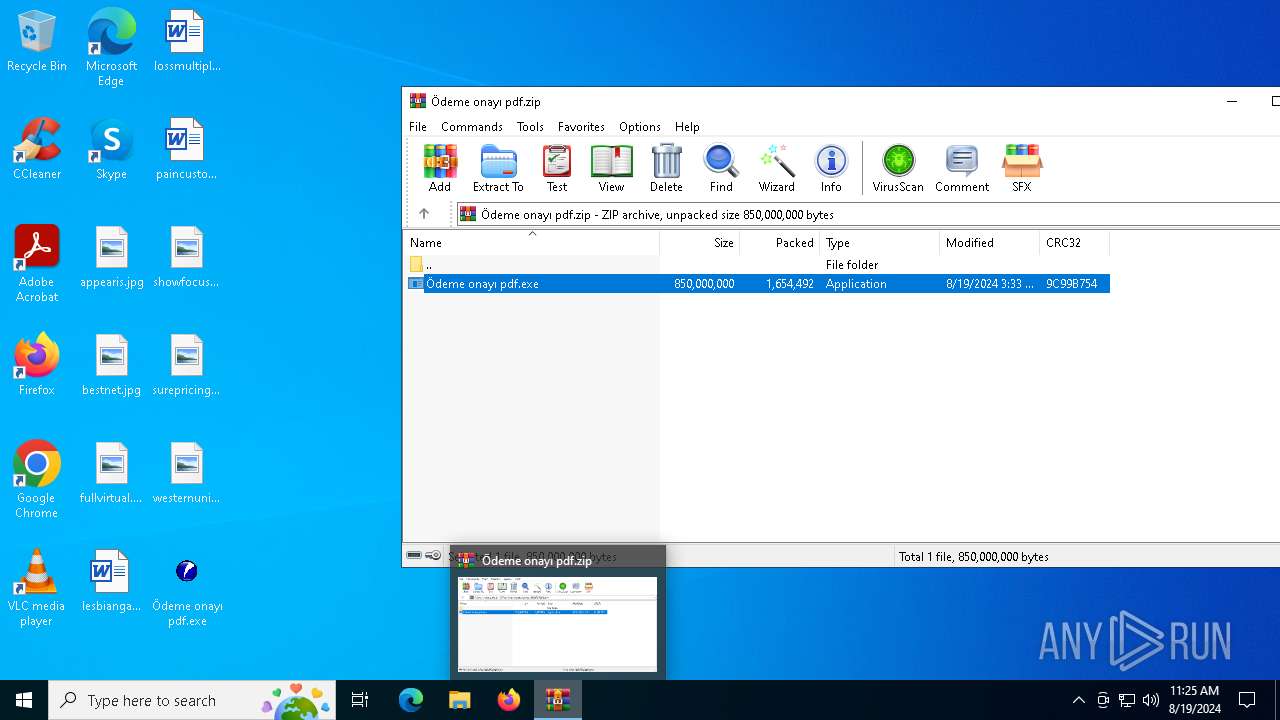
Task: Sort by Packed column header
Action: [780, 243]
